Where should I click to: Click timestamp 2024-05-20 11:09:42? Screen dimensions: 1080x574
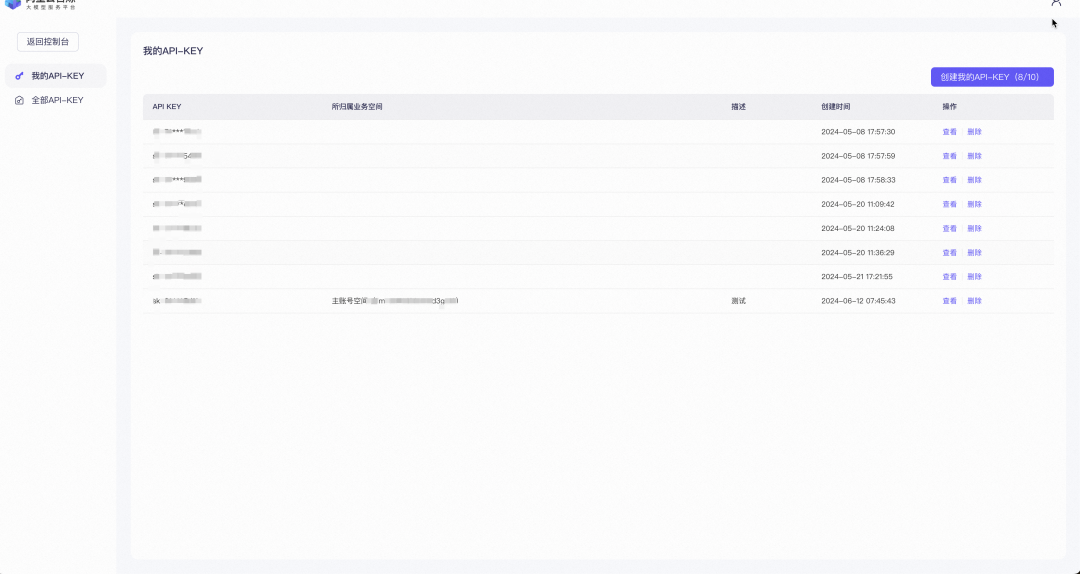click(x=858, y=204)
